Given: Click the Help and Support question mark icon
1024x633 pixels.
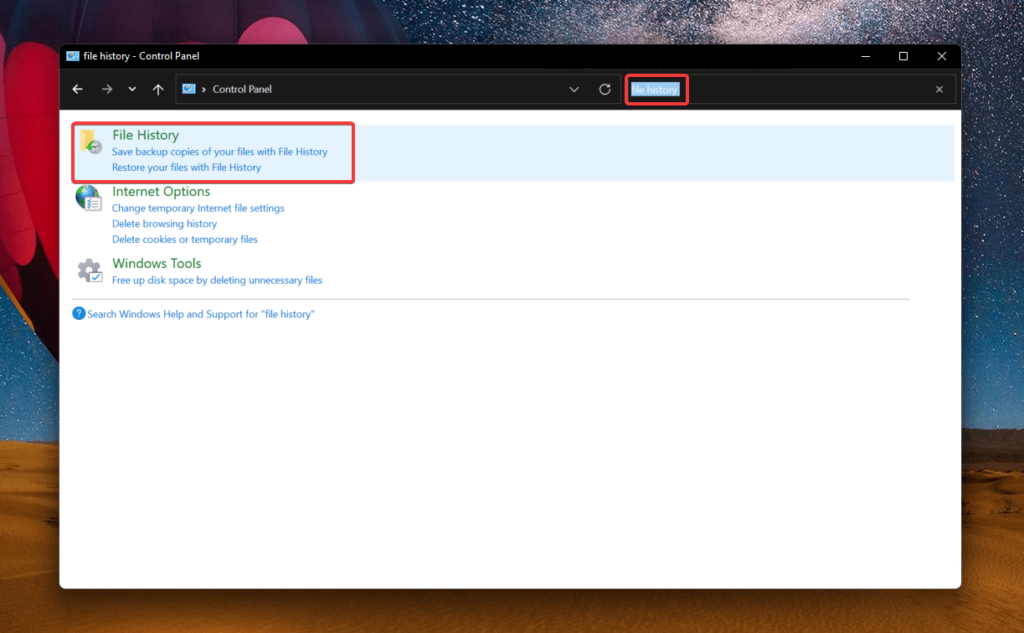Looking at the screenshot, I should click(78, 313).
